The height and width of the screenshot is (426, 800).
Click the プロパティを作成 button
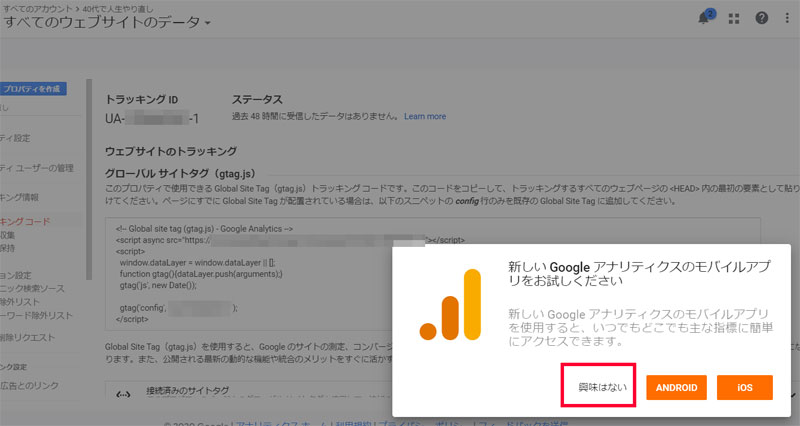point(32,88)
